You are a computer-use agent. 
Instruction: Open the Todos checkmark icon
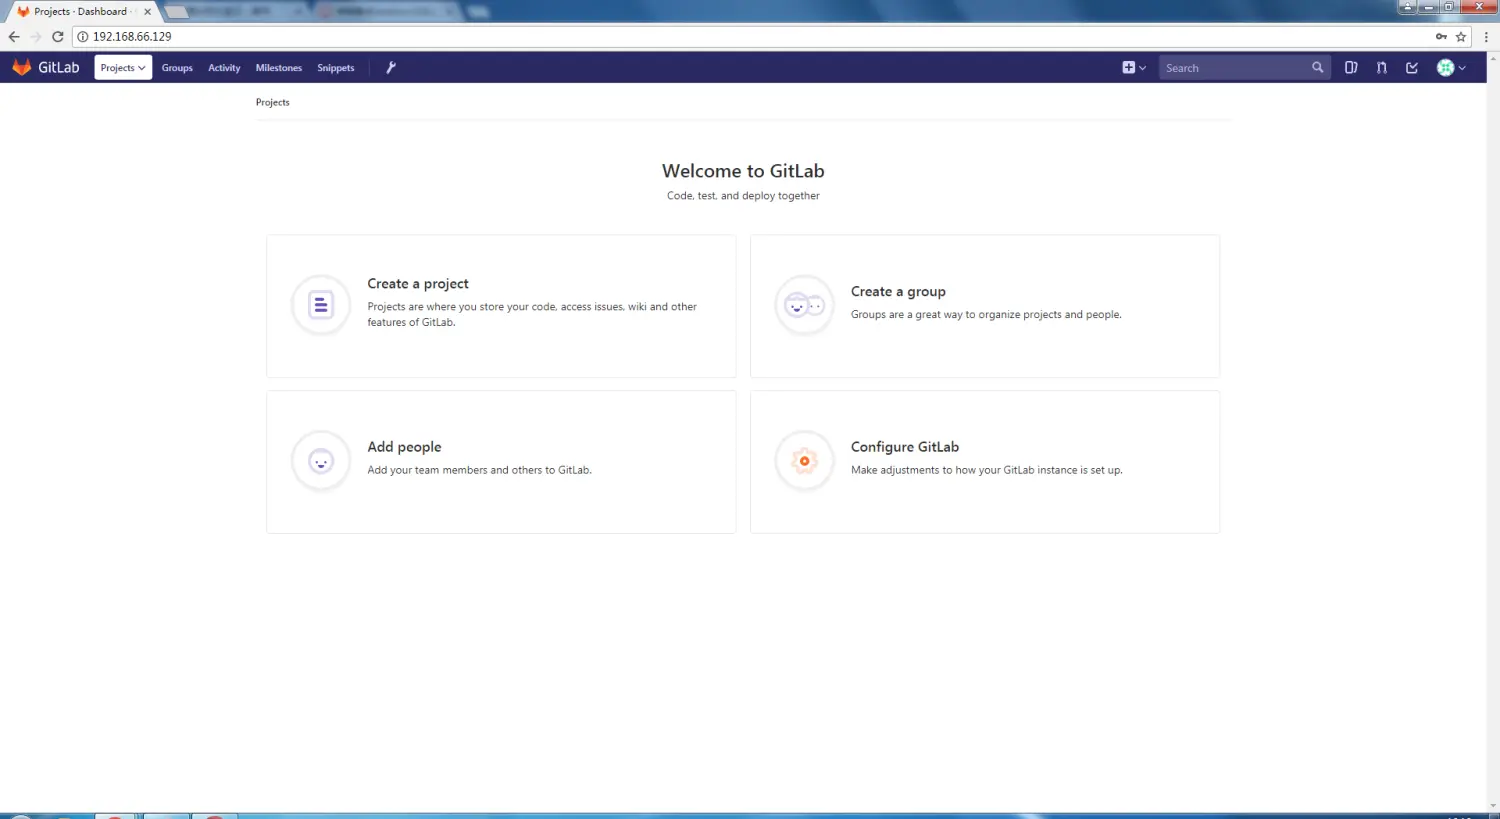tap(1412, 67)
